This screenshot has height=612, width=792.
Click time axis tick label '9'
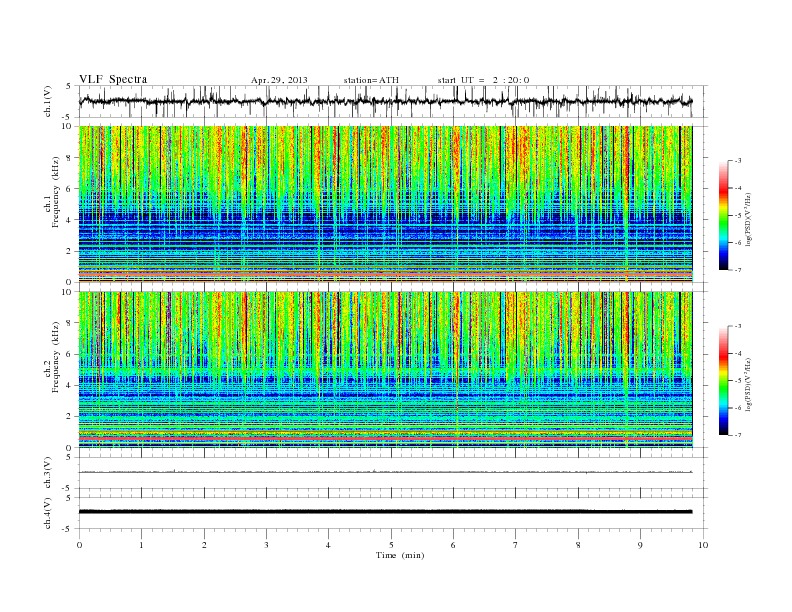point(640,545)
